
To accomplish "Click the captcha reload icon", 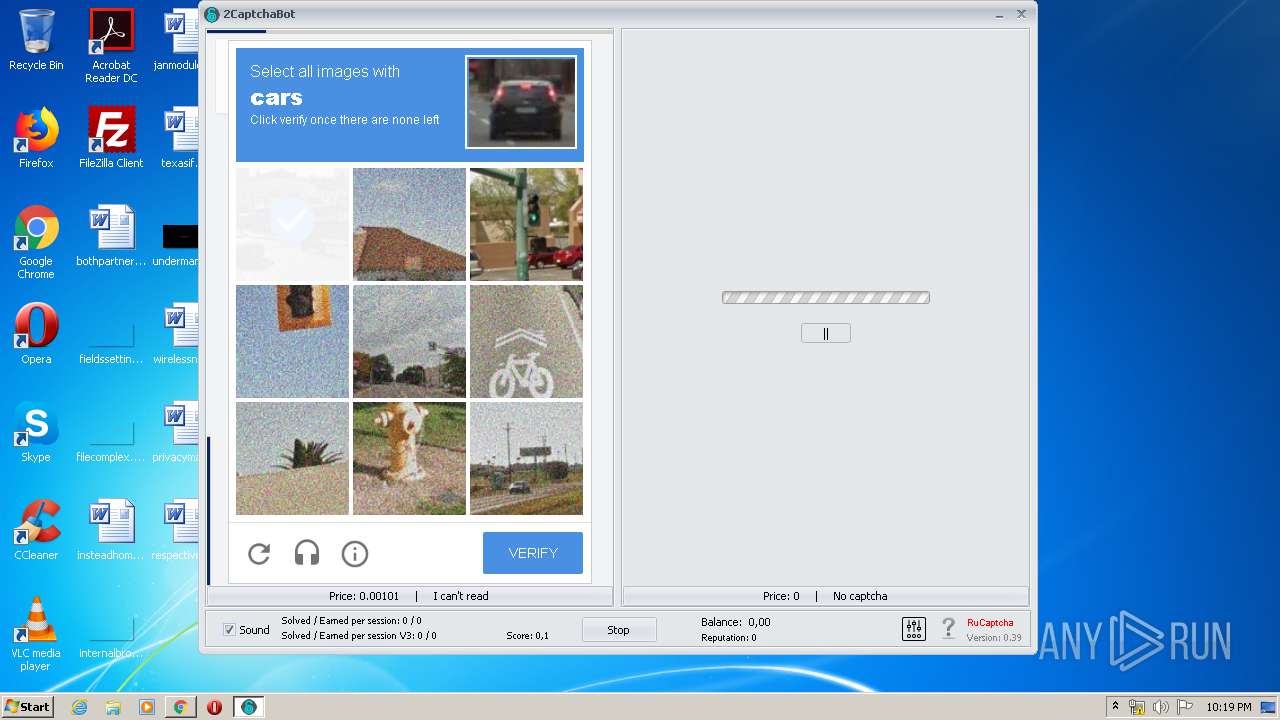I will click(x=259, y=553).
